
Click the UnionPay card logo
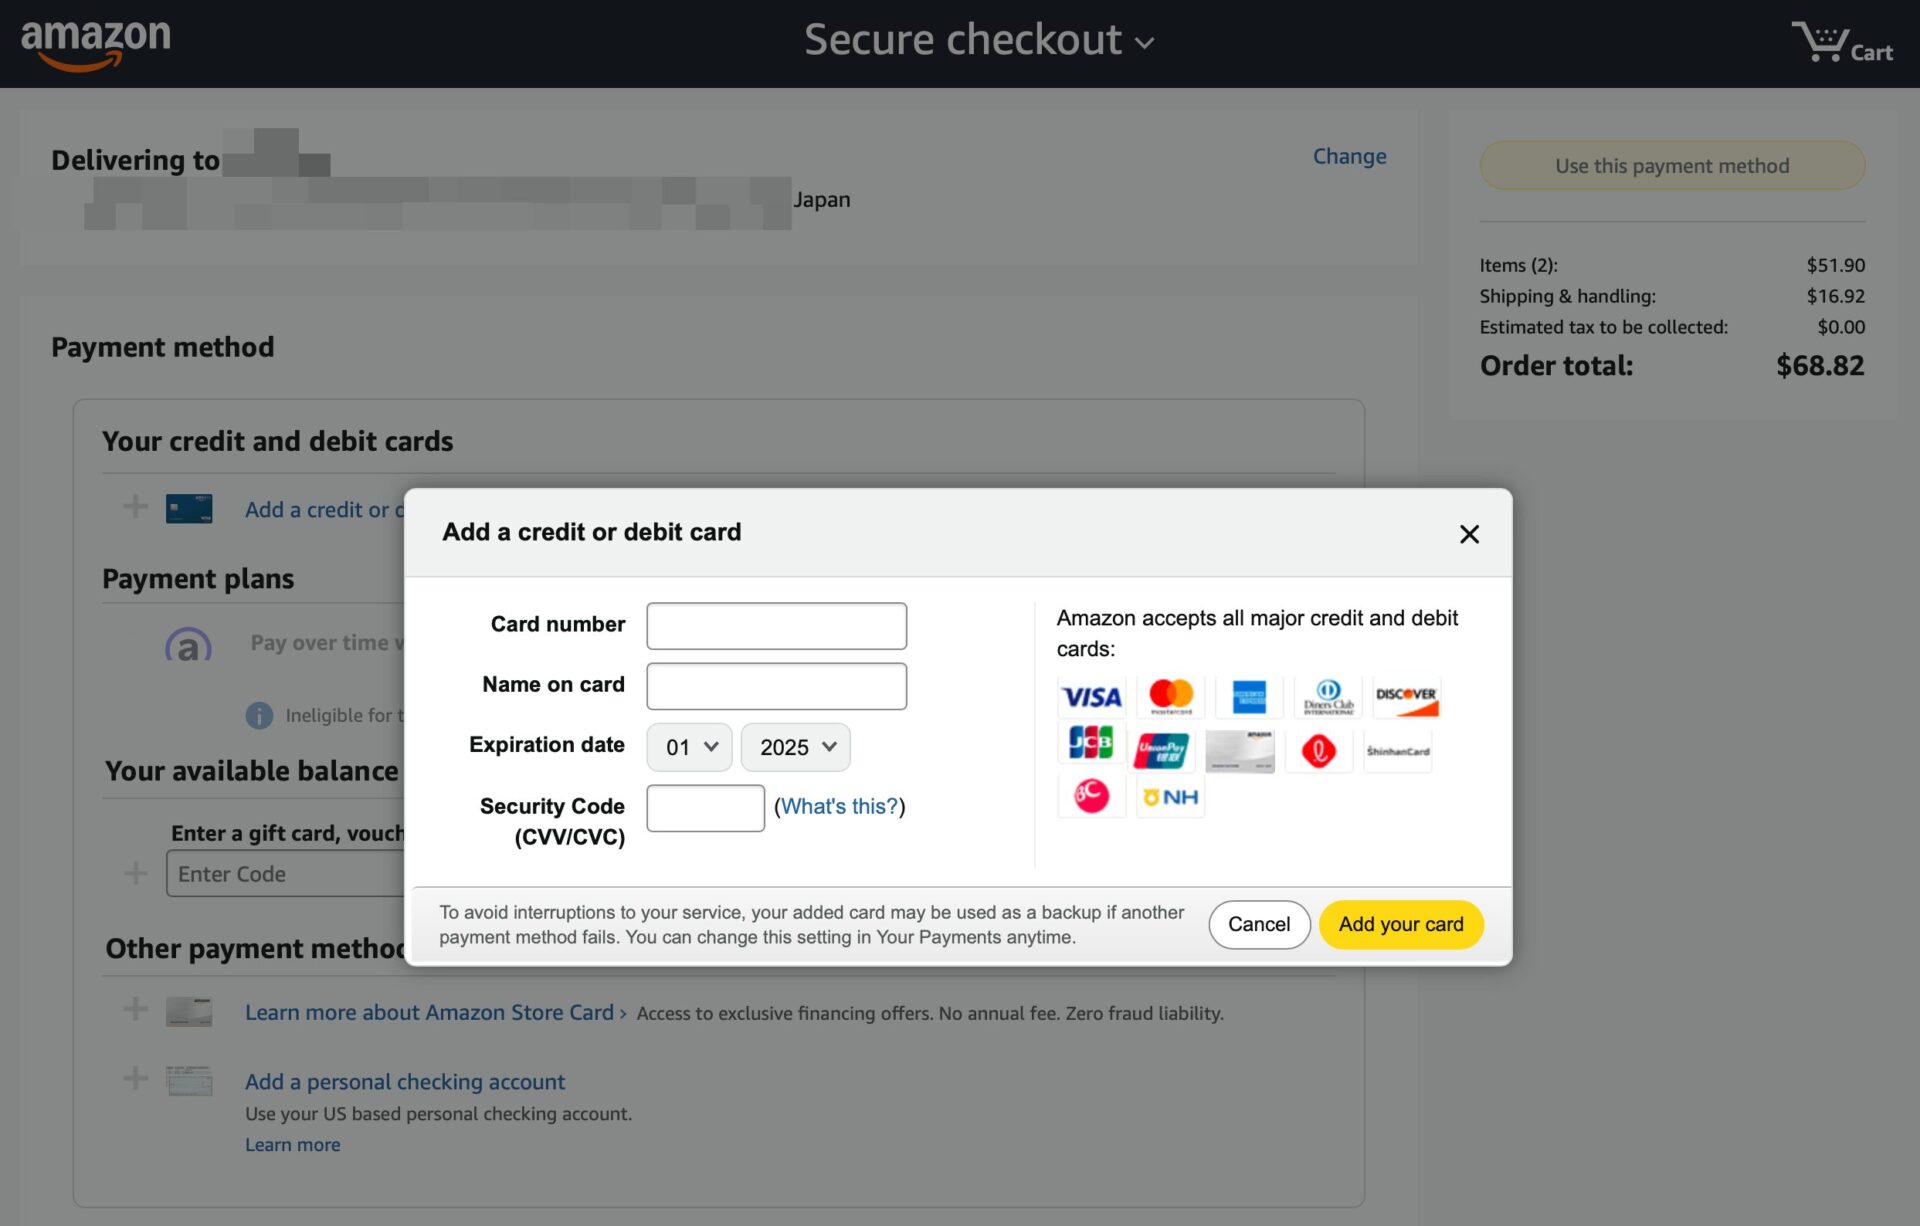1160,750
